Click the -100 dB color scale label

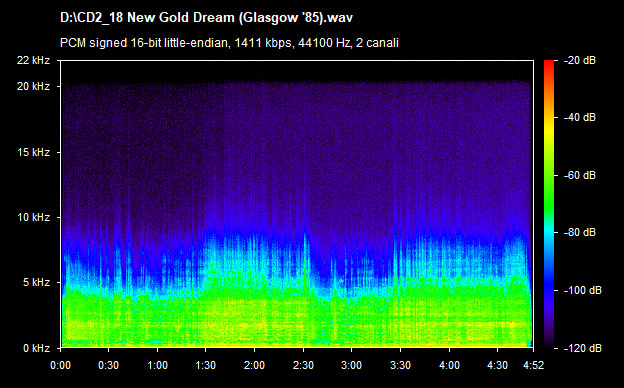pyautogui.click(x=583, y=290)
